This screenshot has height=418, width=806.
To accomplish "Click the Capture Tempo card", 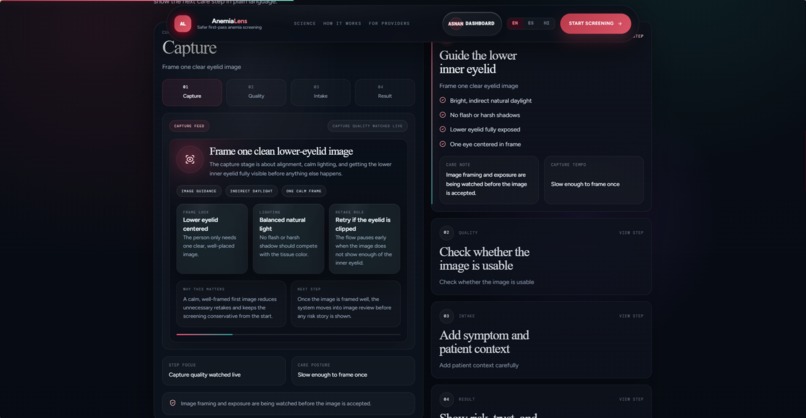I will 594,180.
